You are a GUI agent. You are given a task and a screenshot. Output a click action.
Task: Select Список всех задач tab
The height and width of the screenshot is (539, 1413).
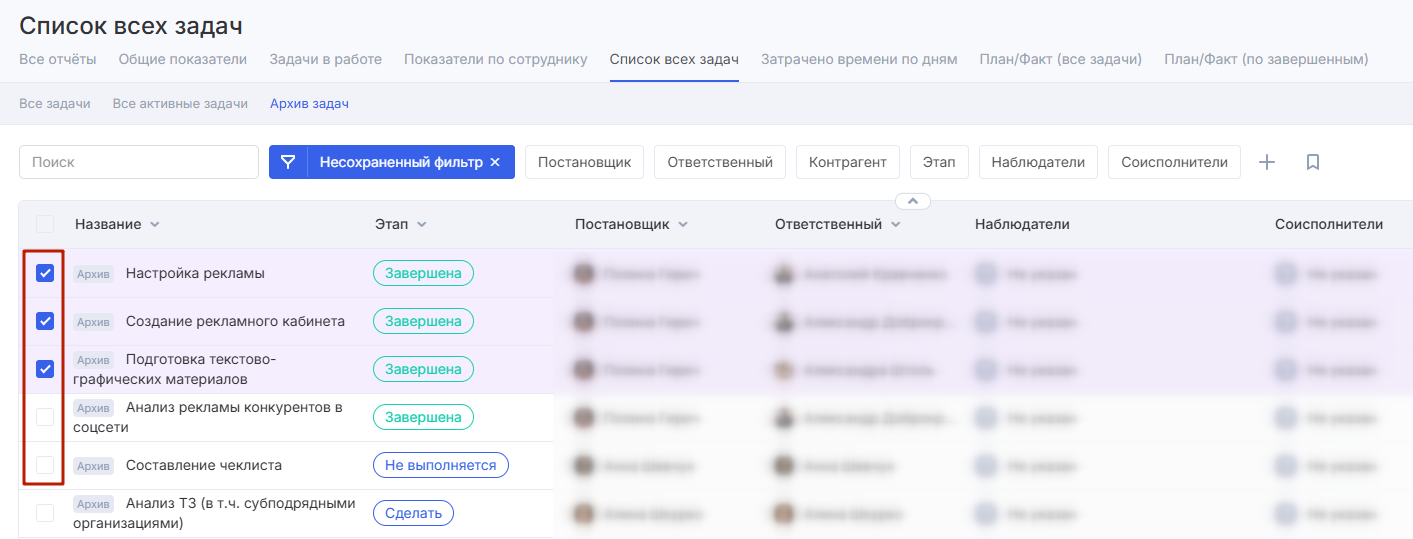tap(674, 59)
